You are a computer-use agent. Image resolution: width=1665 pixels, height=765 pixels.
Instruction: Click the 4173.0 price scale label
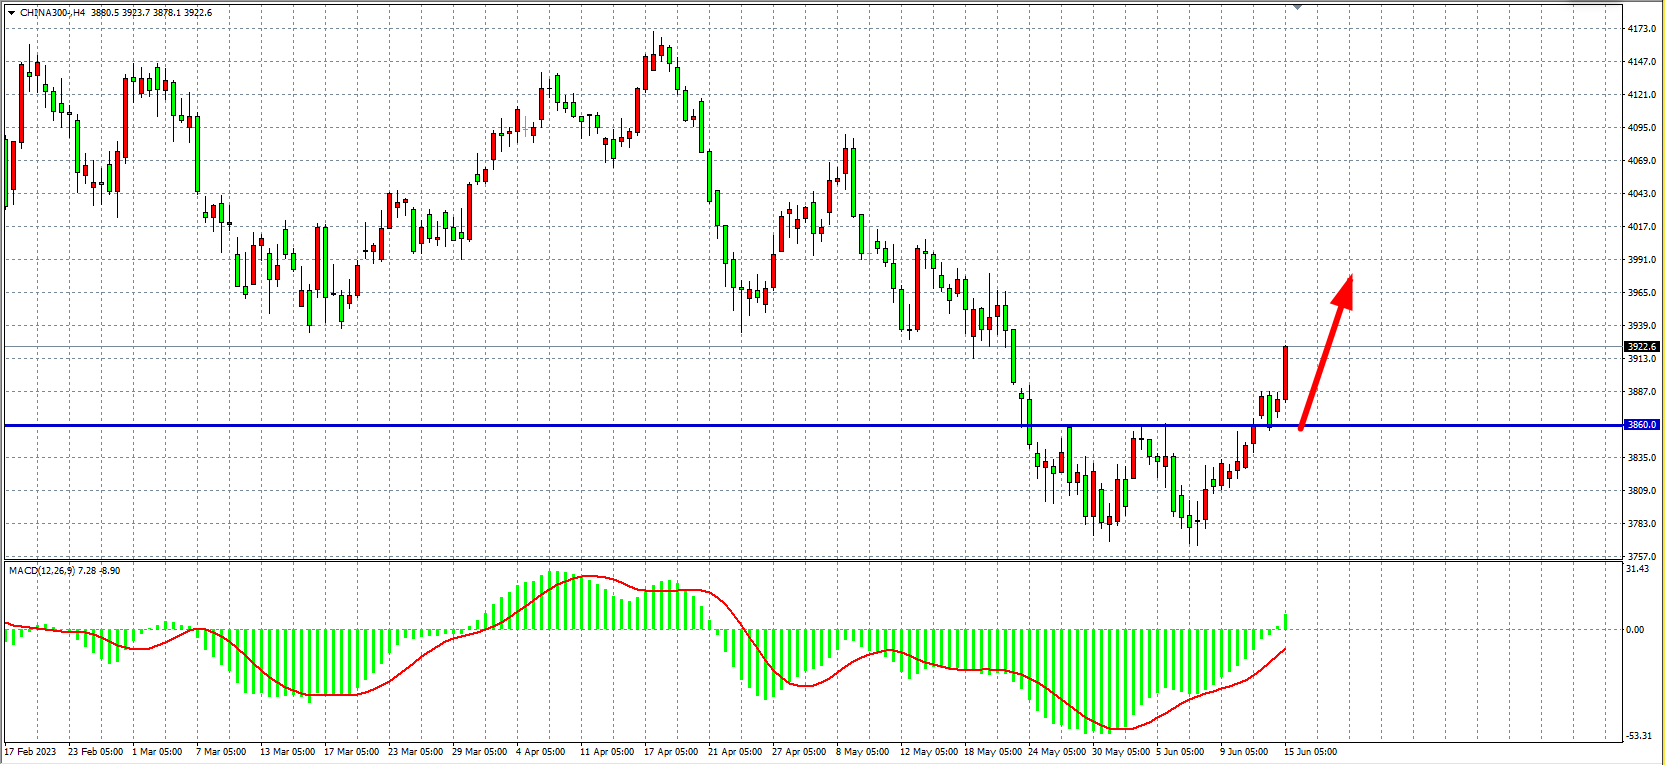tap(1641, 29)
